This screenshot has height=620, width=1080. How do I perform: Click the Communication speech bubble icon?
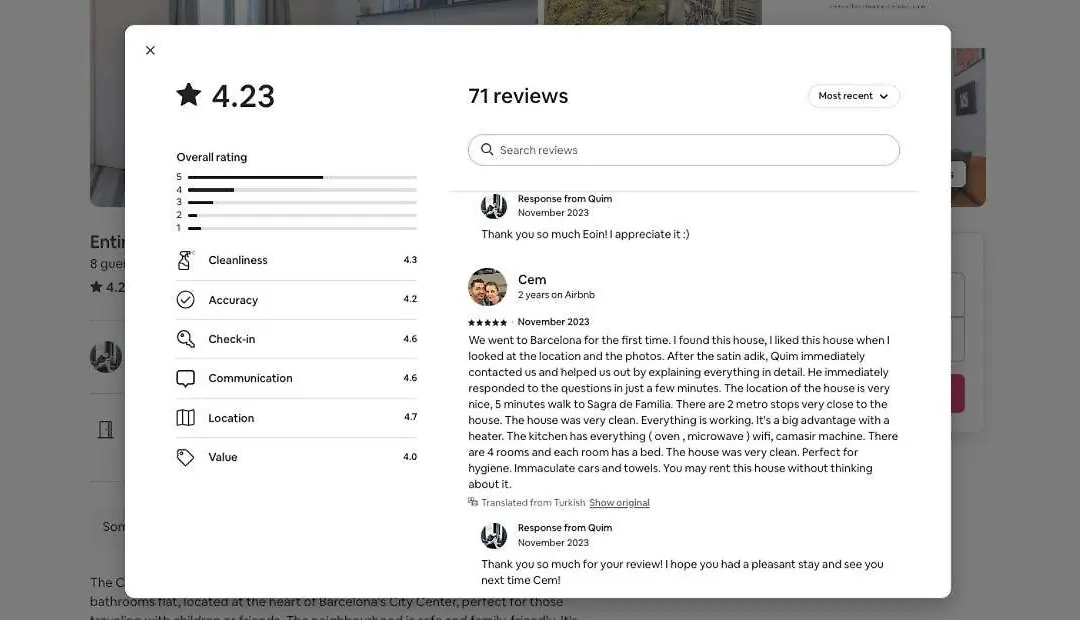pyautogui.click(x=185, y=378)
